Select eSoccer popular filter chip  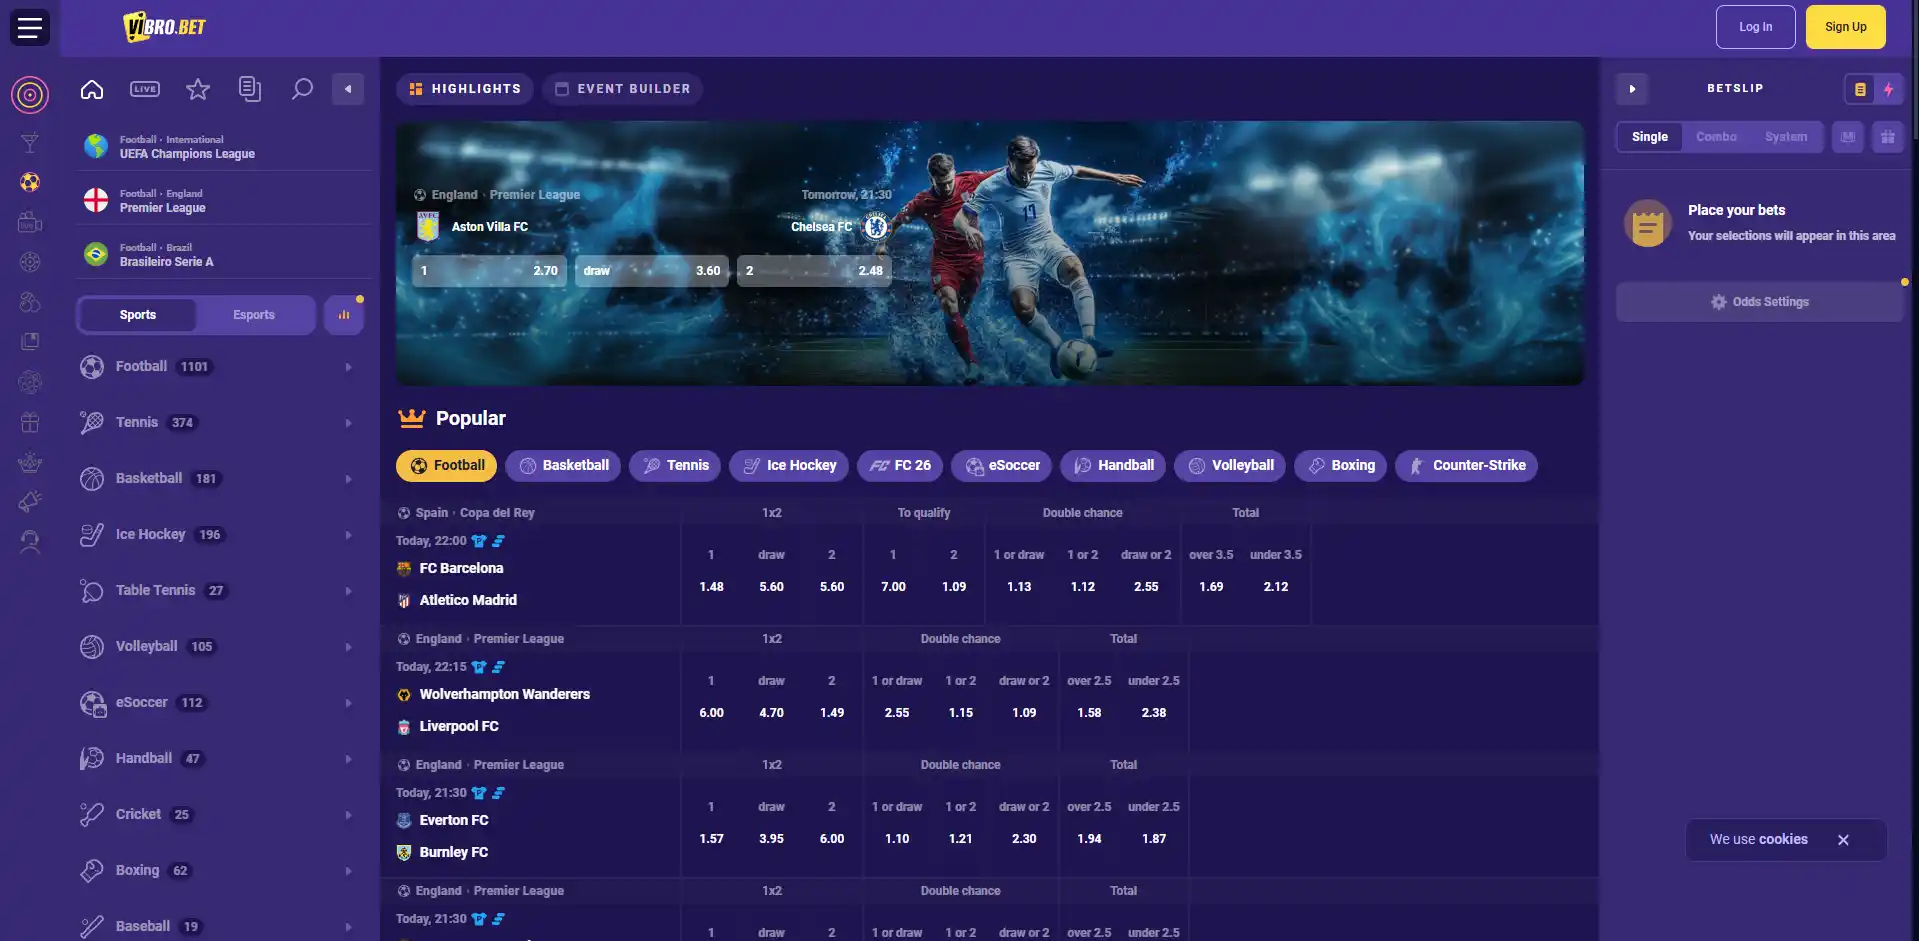pyautogui.click(x=1002, y=466)
